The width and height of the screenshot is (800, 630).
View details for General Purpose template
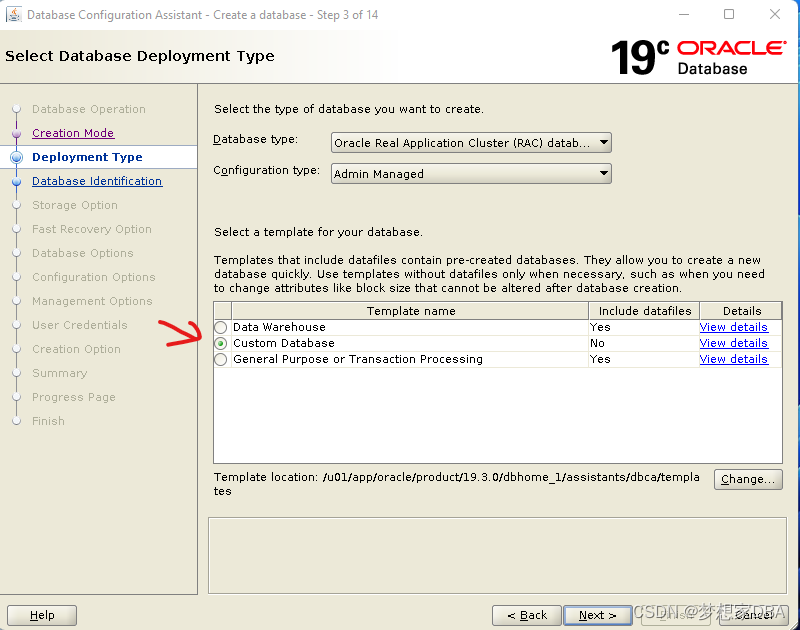click(x=734, y=359)
